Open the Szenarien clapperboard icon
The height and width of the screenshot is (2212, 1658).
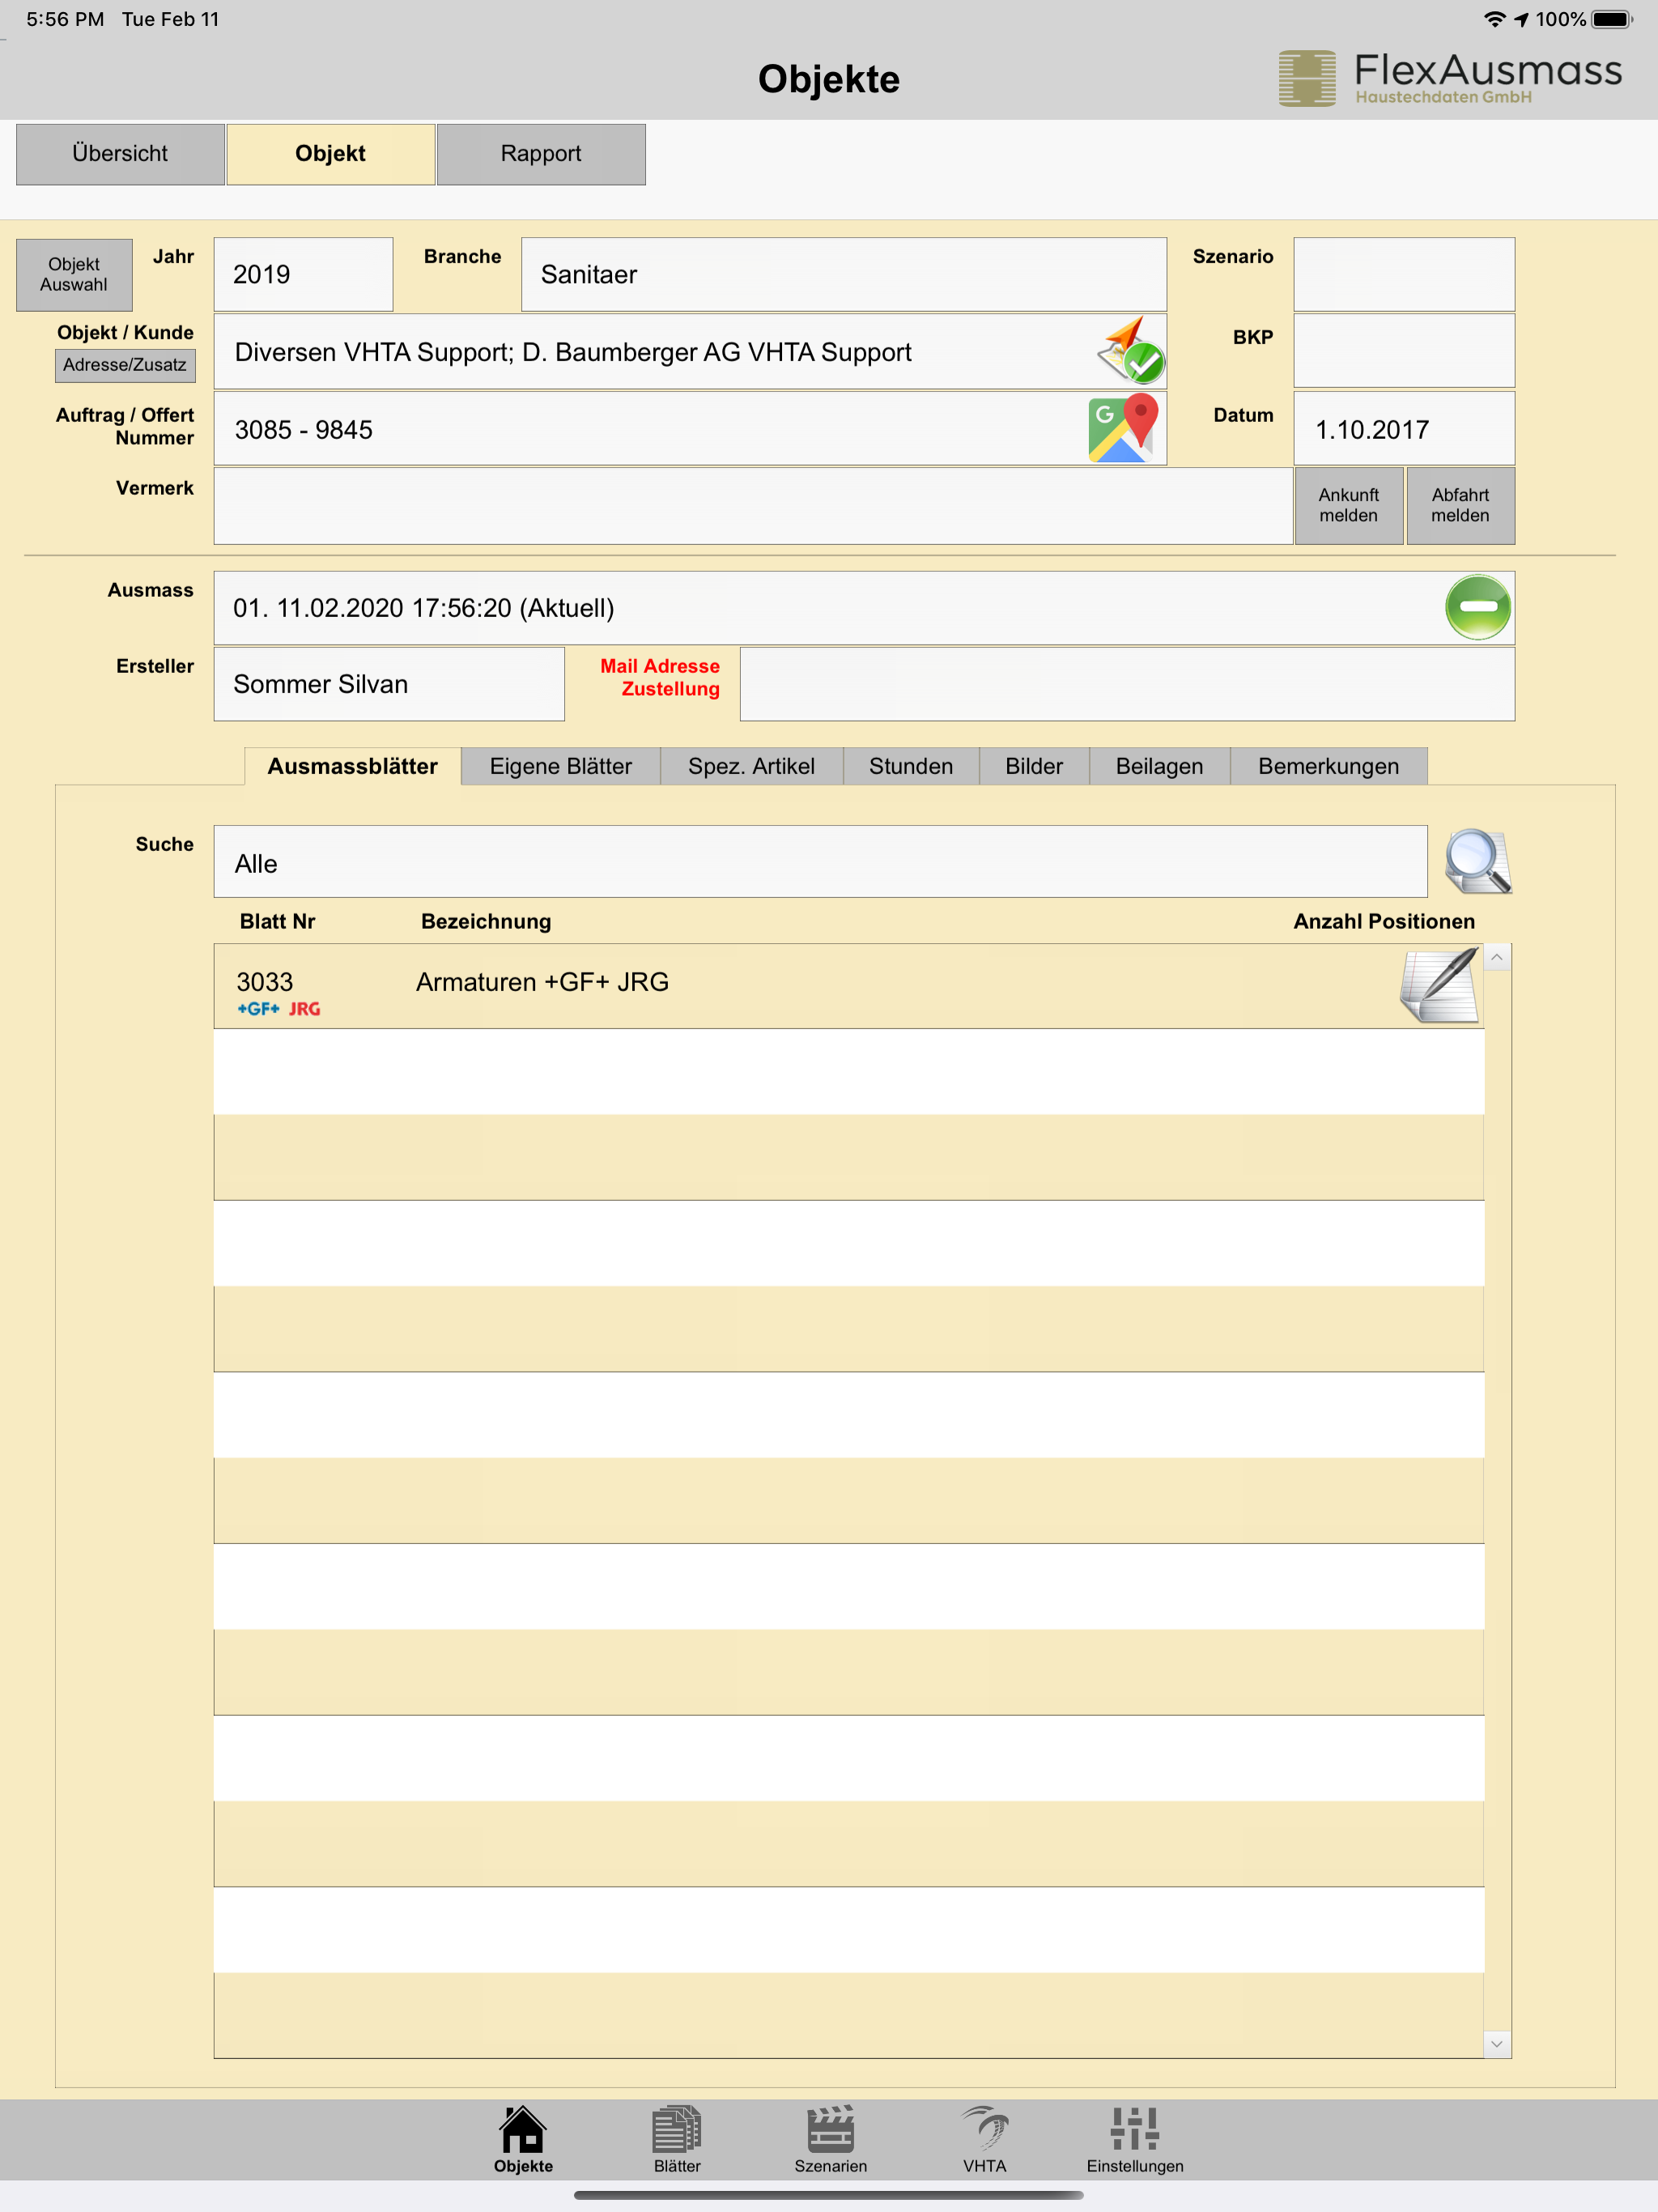(x=830, y=2139)
